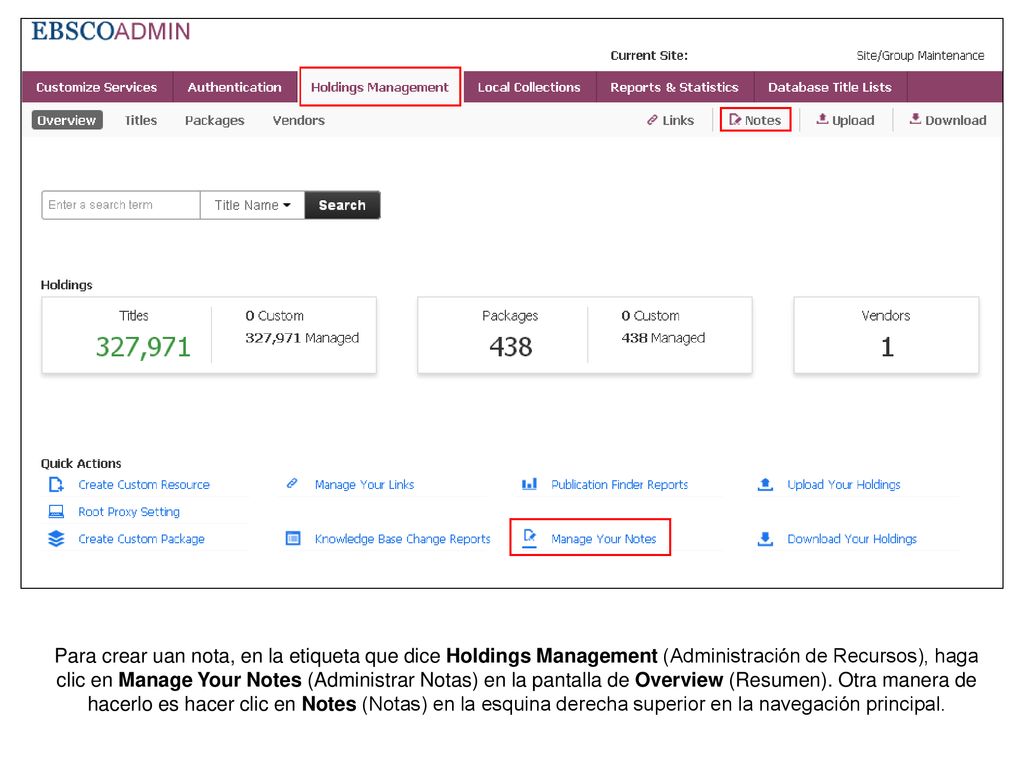Click the Create Custom Resource document icon
The image size is (1024, 768).
click(x=56, y=485)
